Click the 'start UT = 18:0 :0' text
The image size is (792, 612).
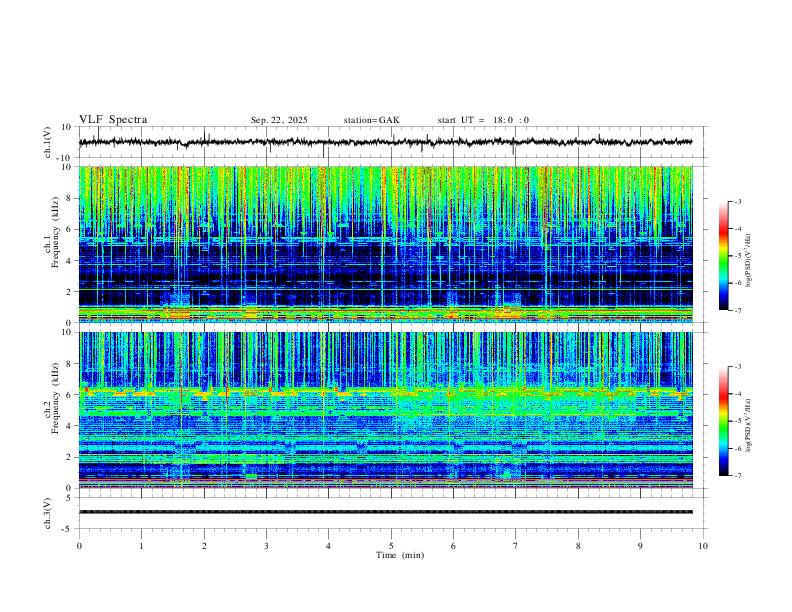(483, 120)
